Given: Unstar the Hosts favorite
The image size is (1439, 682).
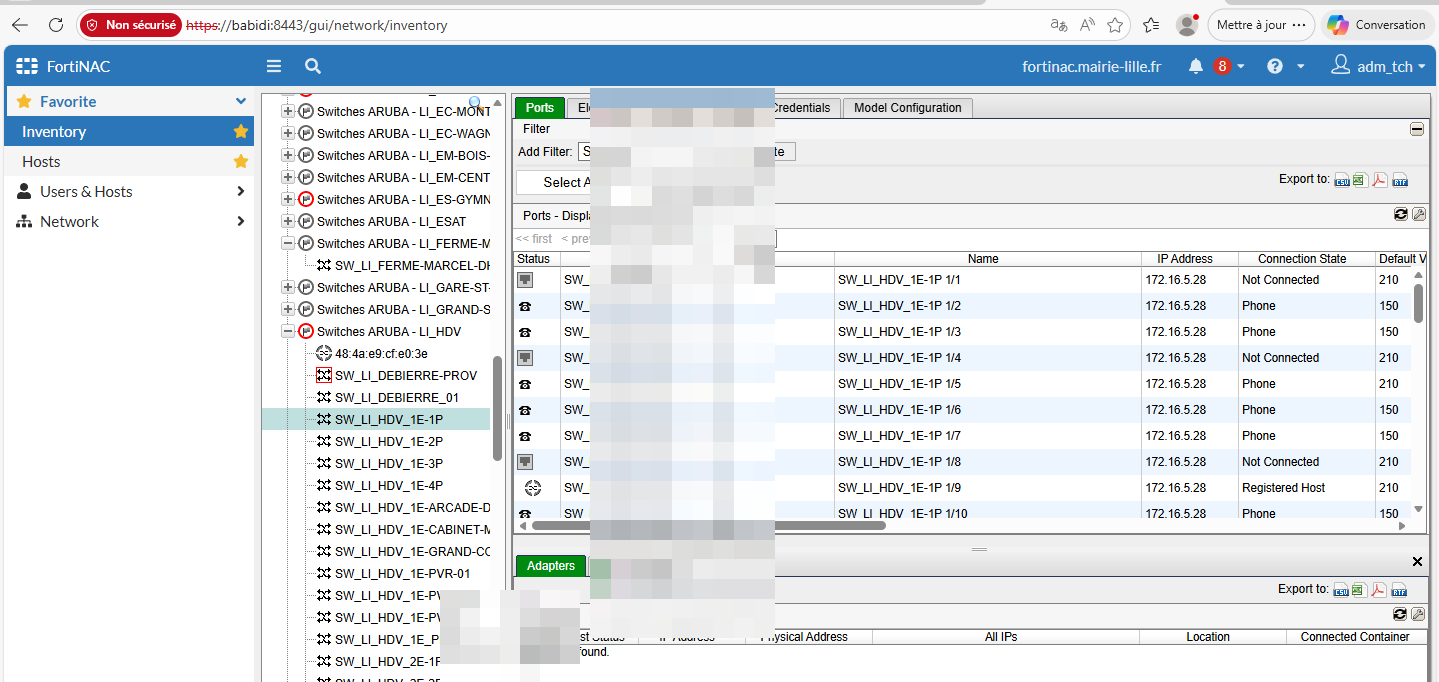Looking at the screenshot, I should click(x=240, y=161).
